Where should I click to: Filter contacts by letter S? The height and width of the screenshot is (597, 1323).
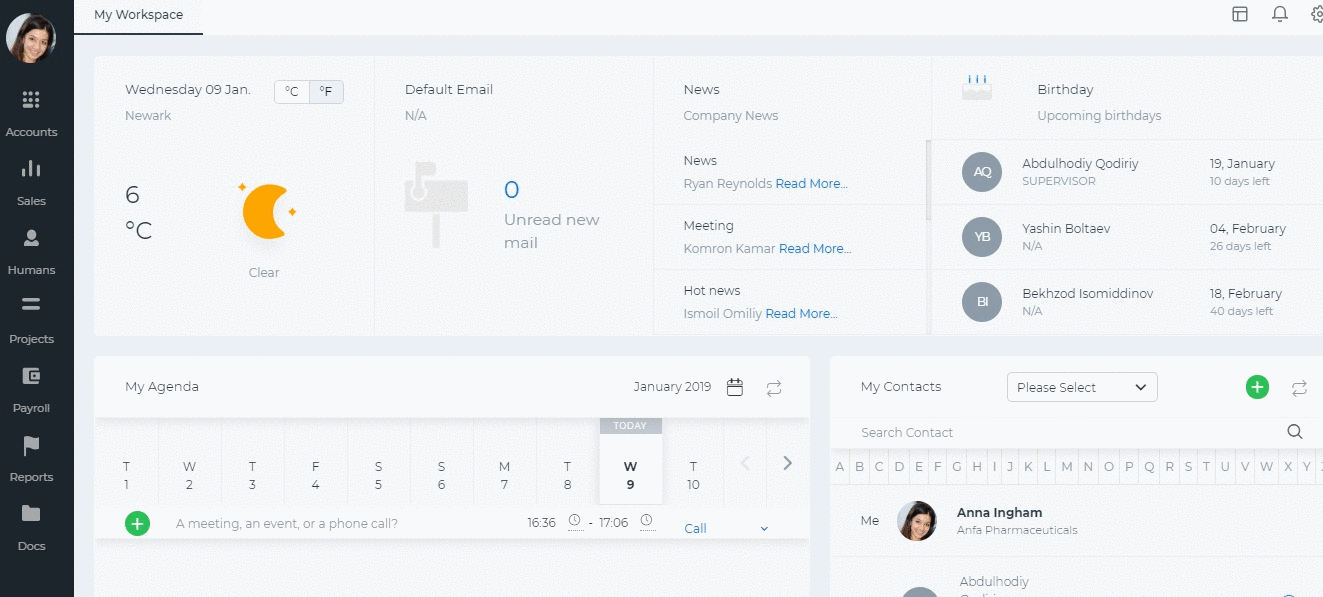1188,467
